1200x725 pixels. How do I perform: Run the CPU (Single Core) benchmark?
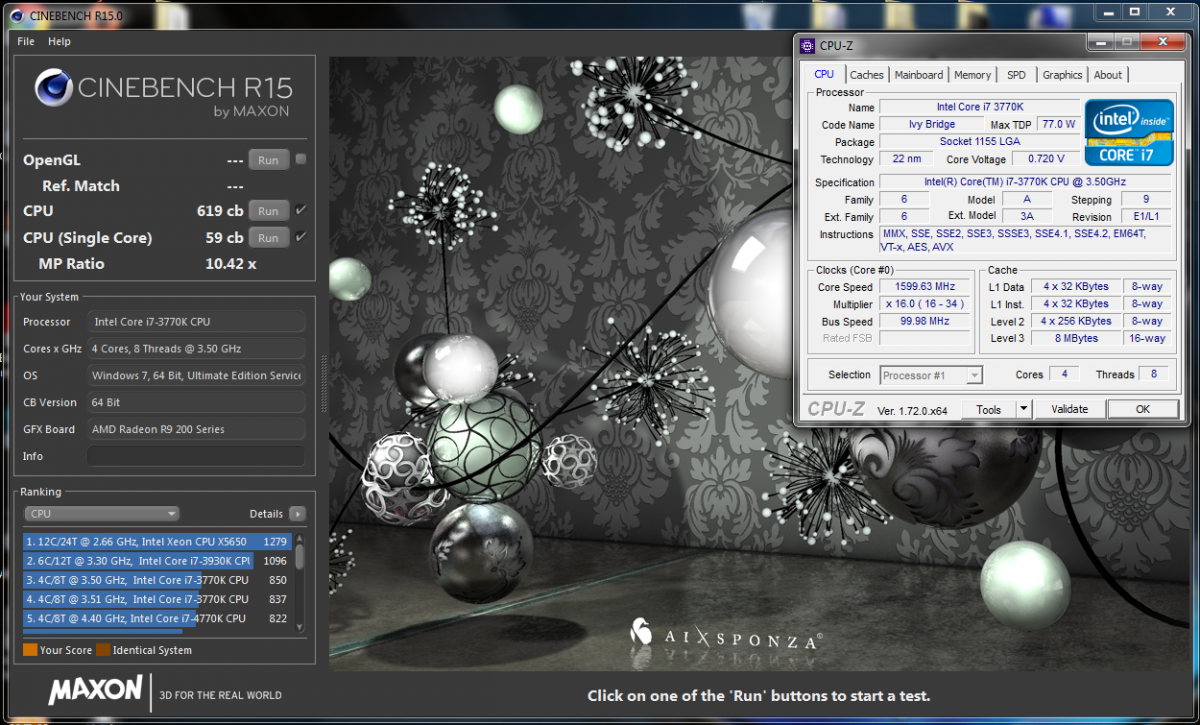[268, 238]
